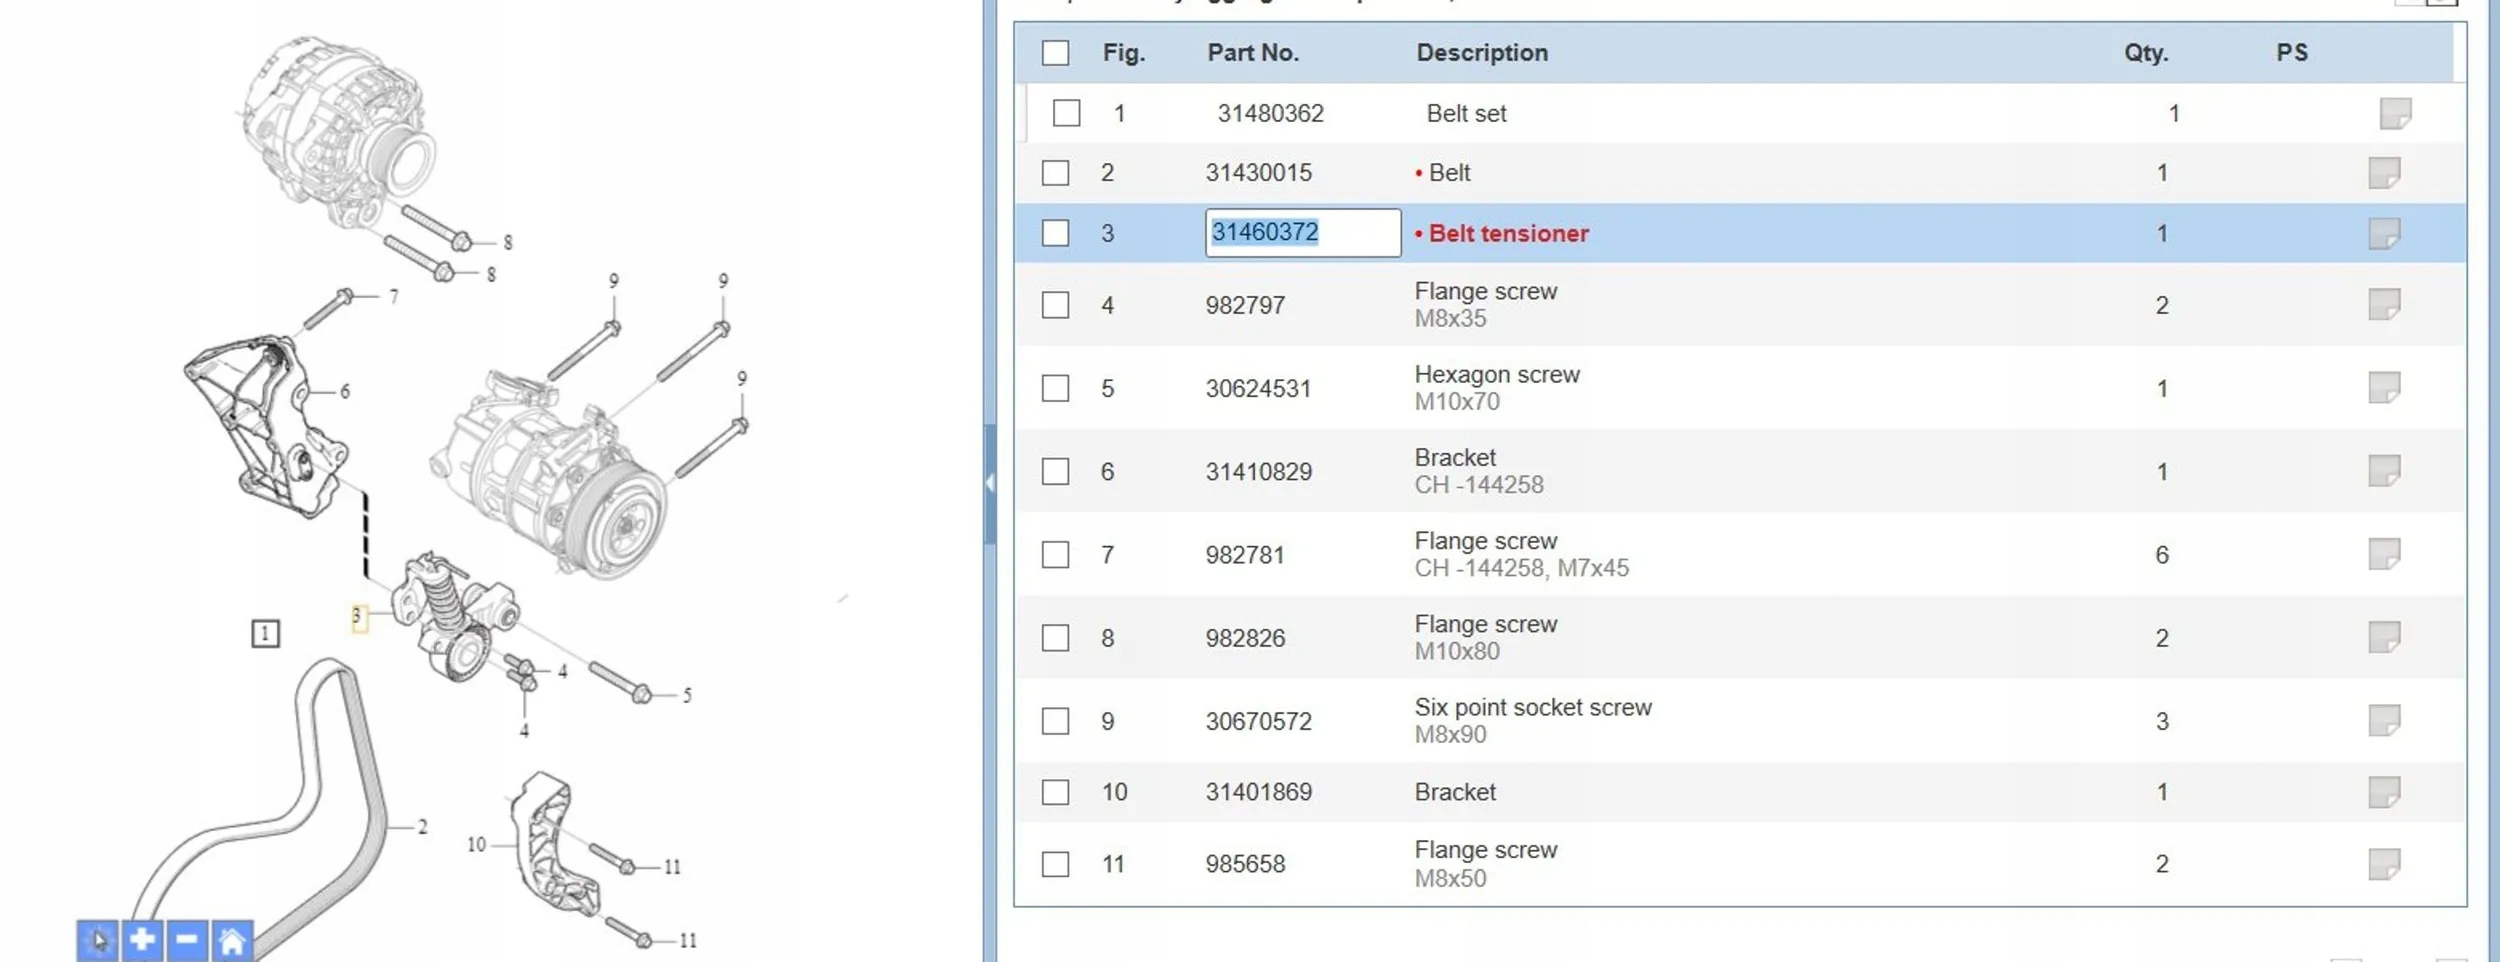Open the note icon for Six point socket screw
Viewport: 2500px width, 962px height.
2384,720
